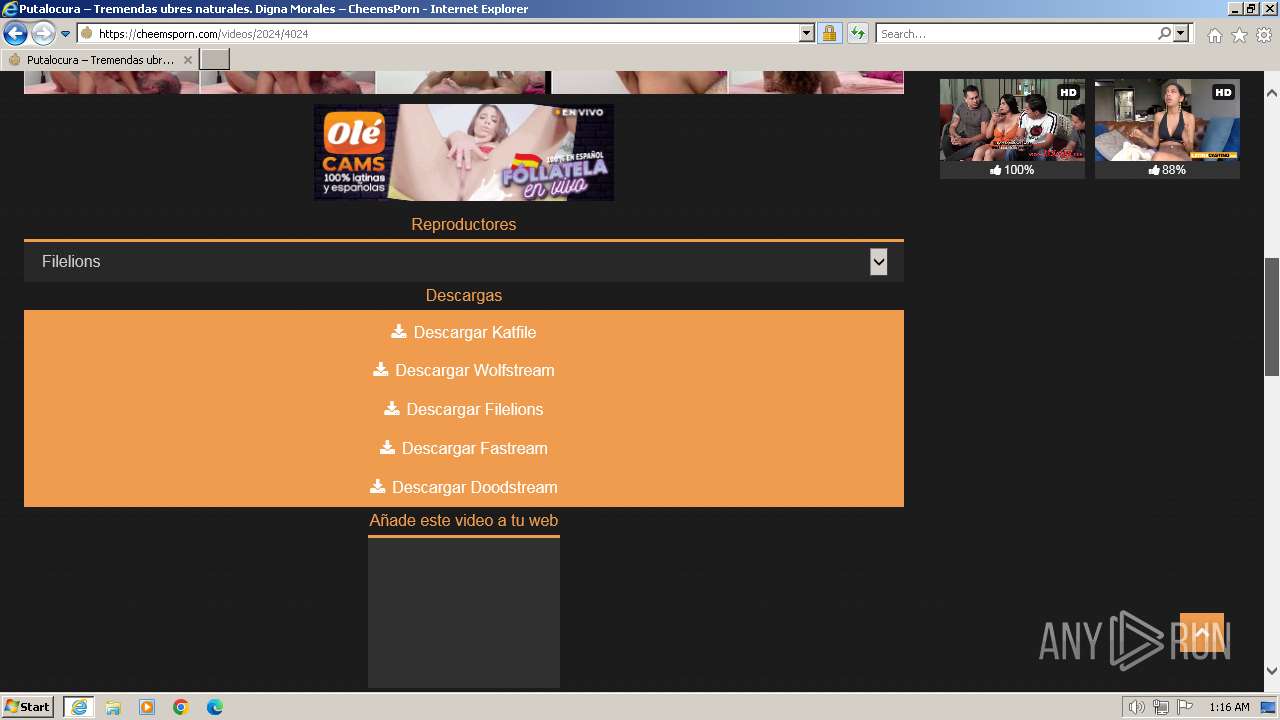Go back with the browser Back arrow
The image size is (1280, 720).
(15, 33)
